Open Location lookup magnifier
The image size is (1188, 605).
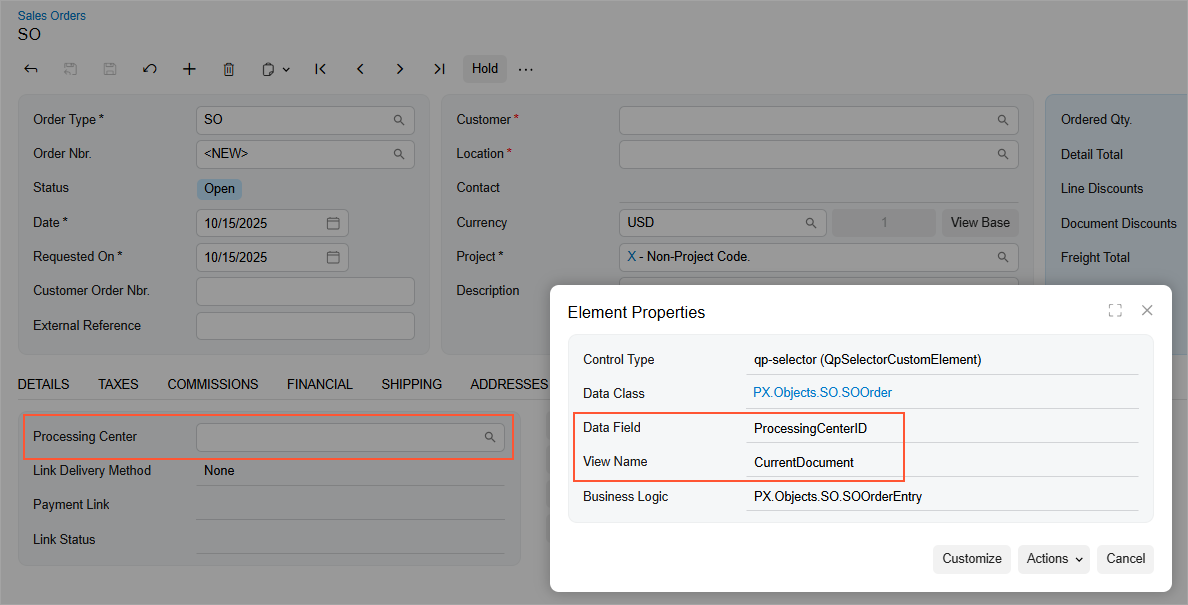[1002, 154]
